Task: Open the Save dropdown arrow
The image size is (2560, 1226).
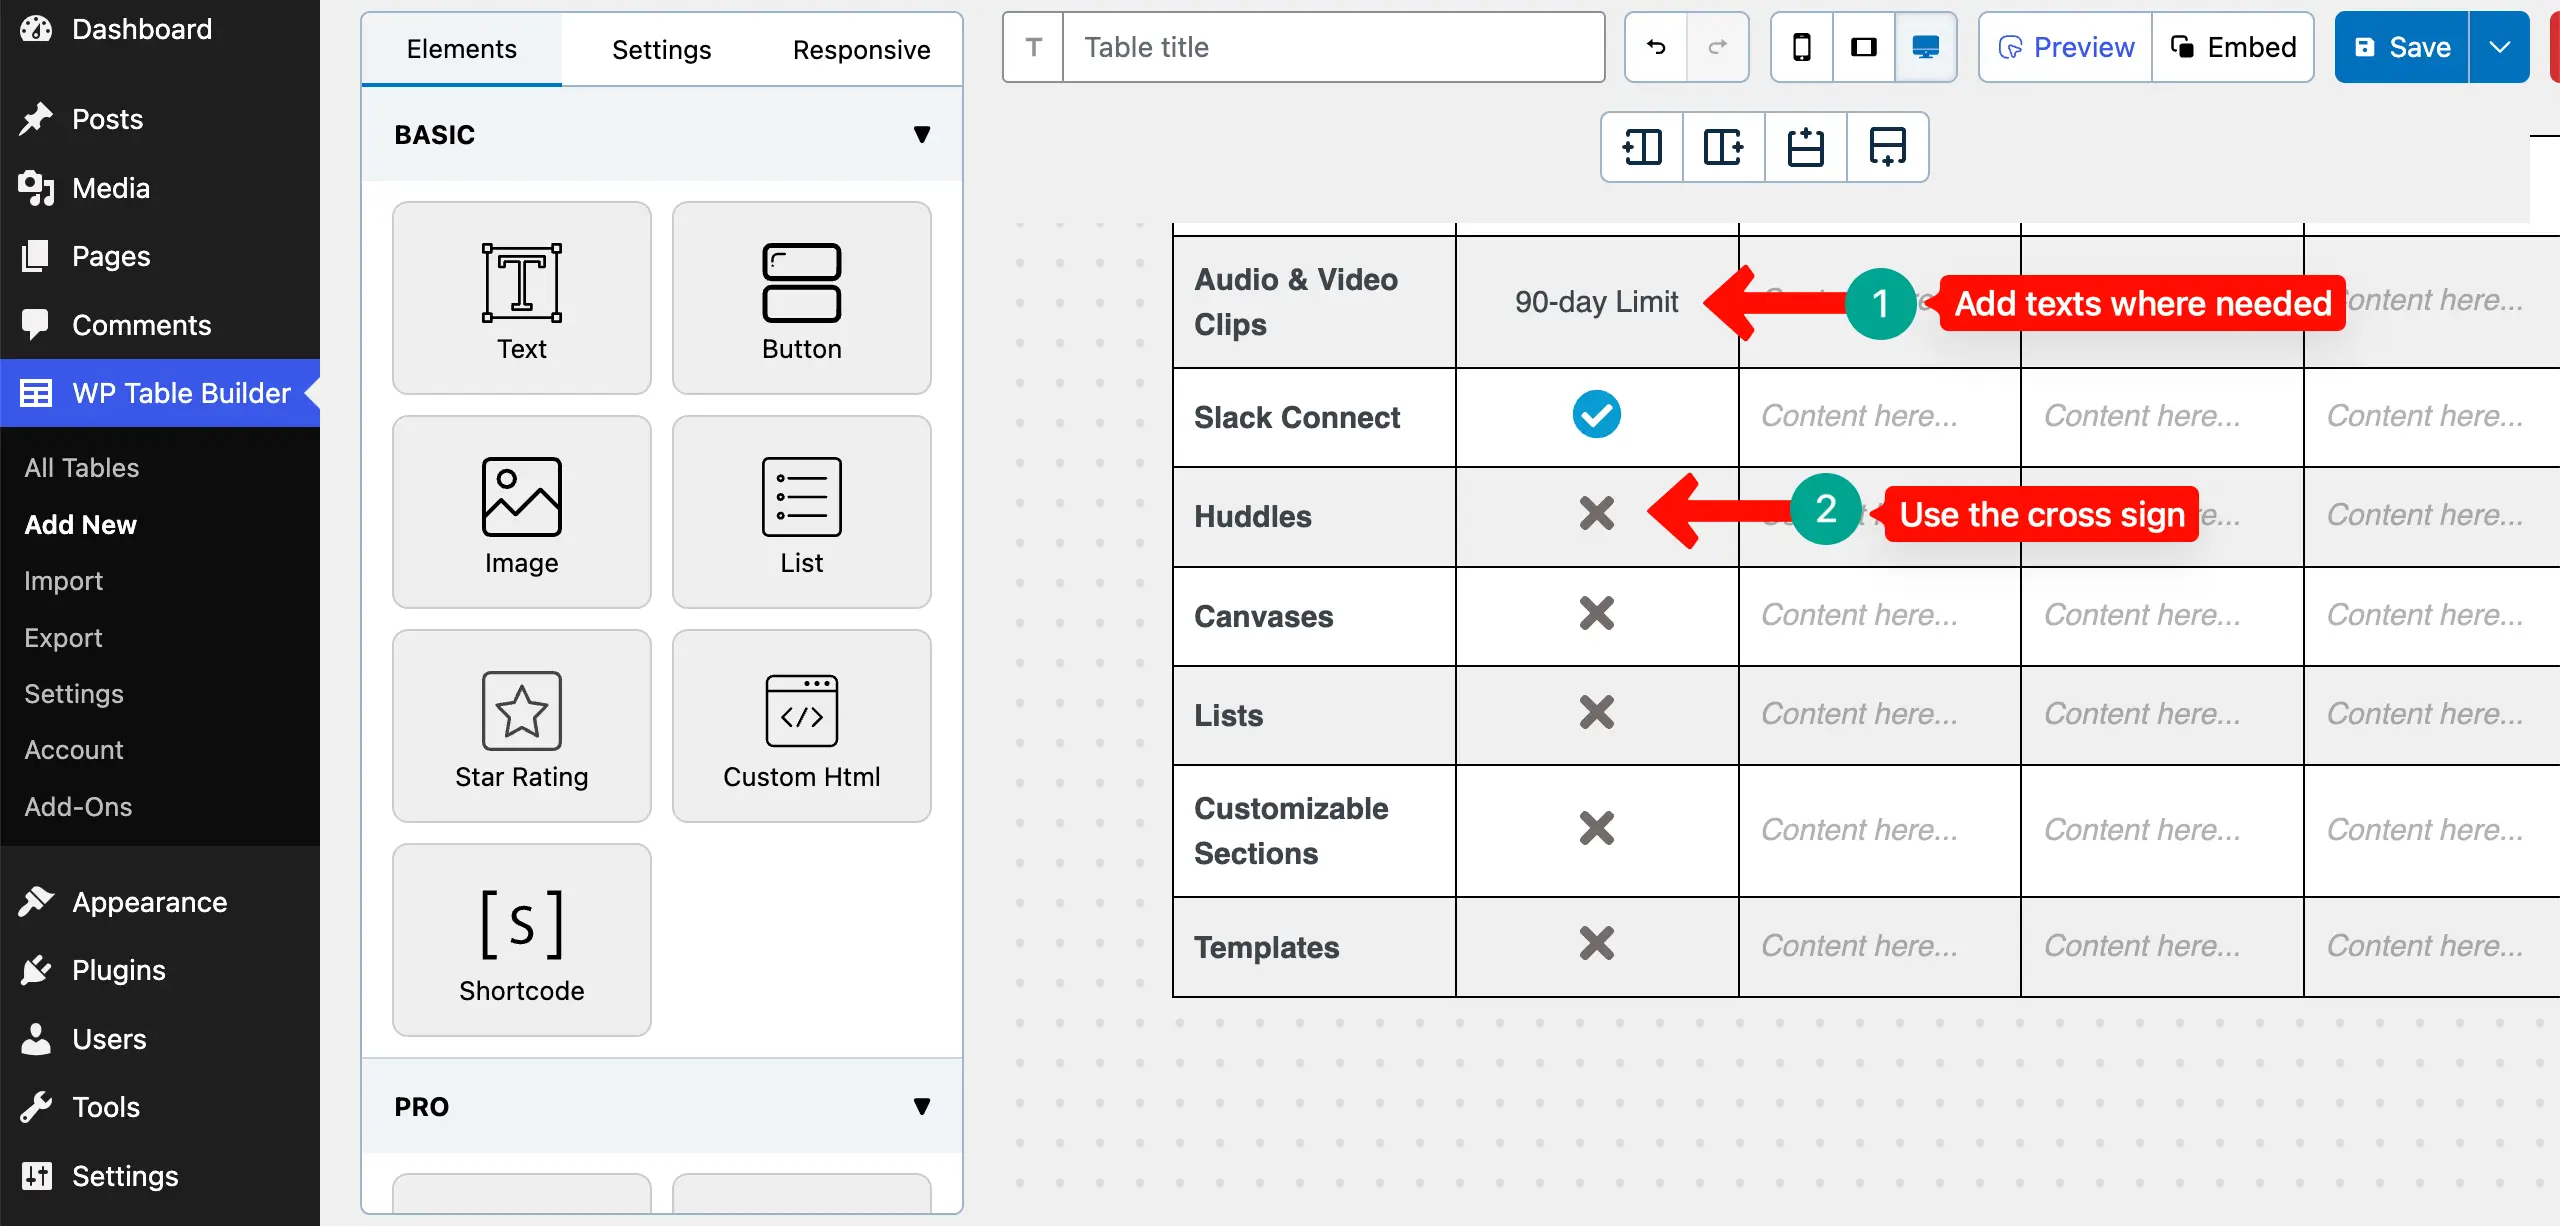Action: point(2499,47)
